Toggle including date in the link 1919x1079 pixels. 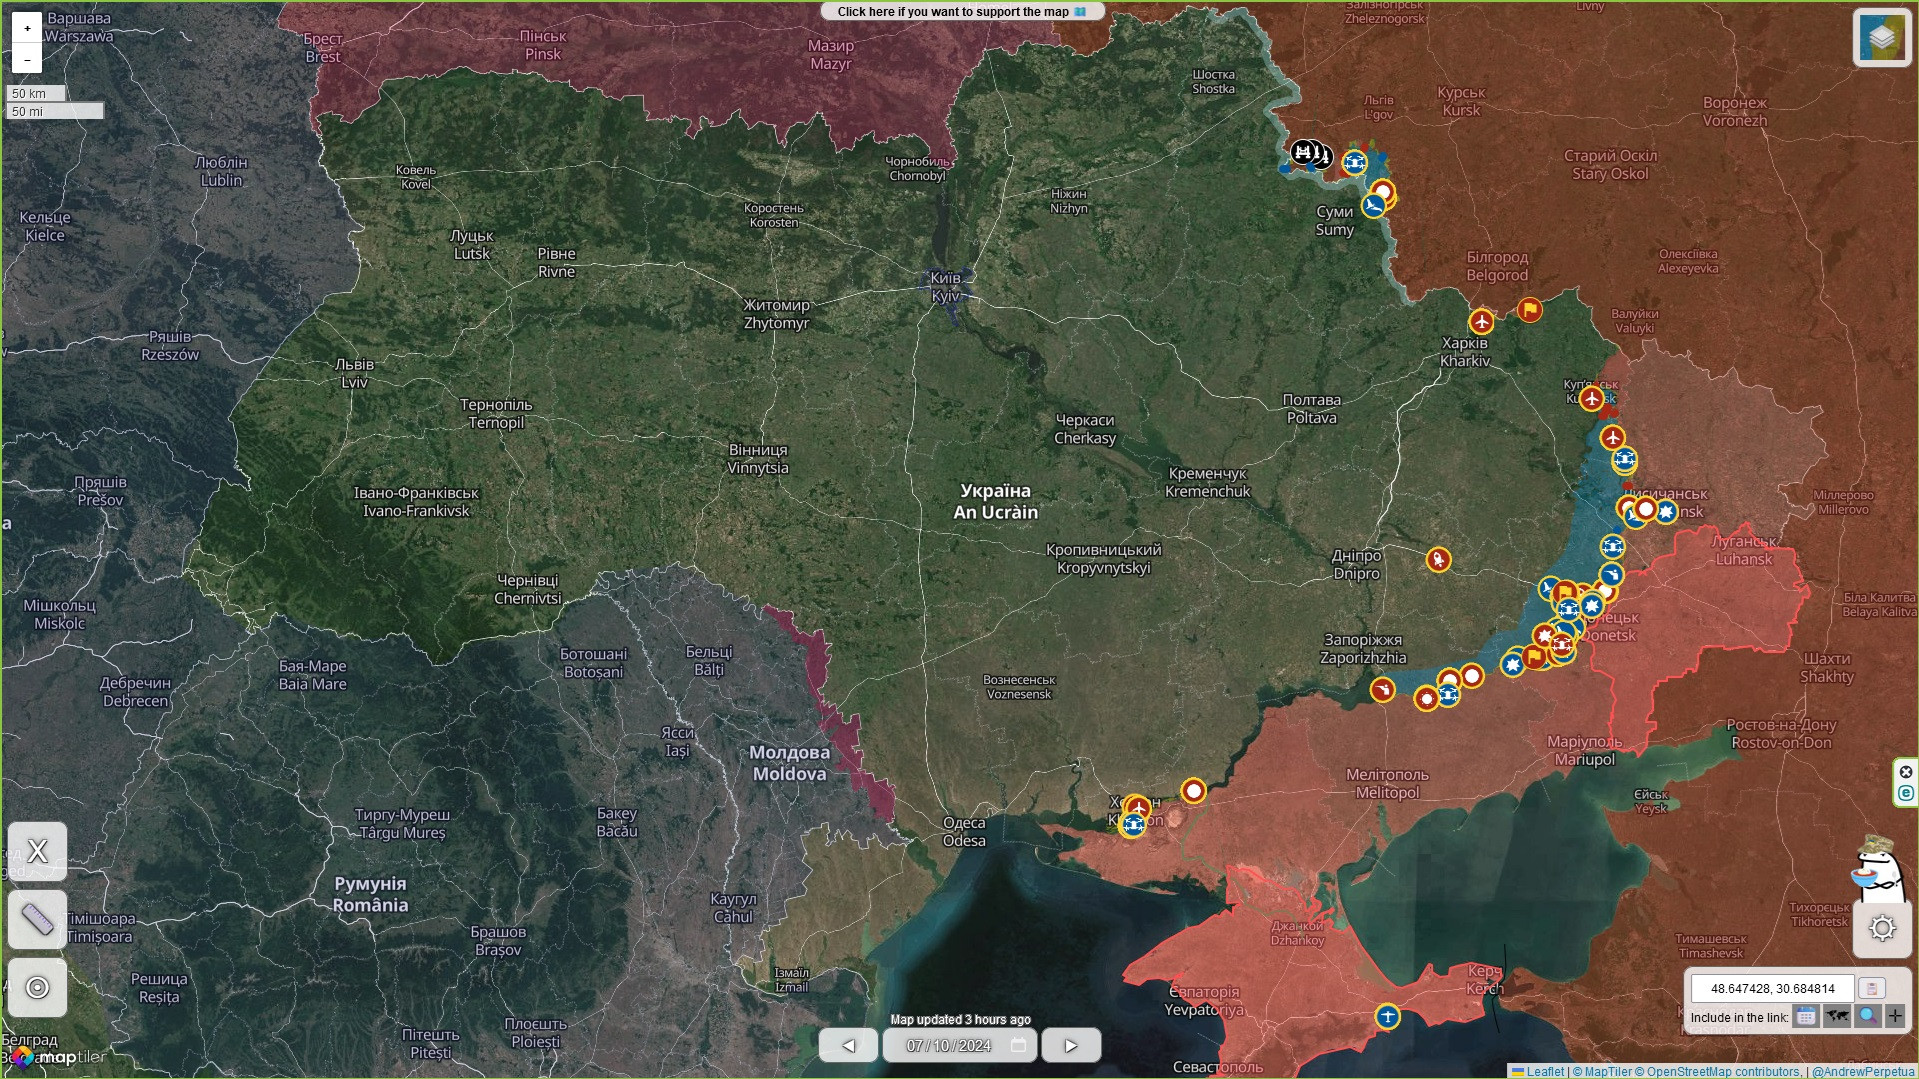(x=1805, y=1017)
